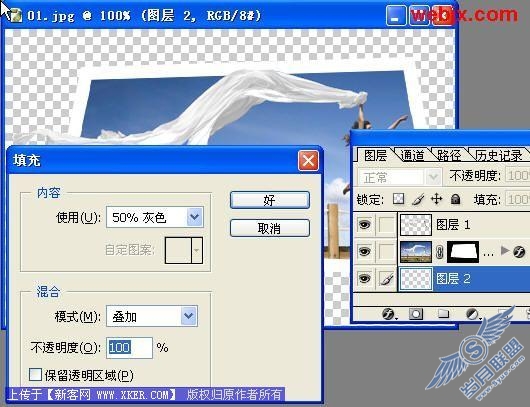Viewport: 530px width, 407px height.
Task: Hide 图层 1 with its eye icon
Action: tap(364, 224)
